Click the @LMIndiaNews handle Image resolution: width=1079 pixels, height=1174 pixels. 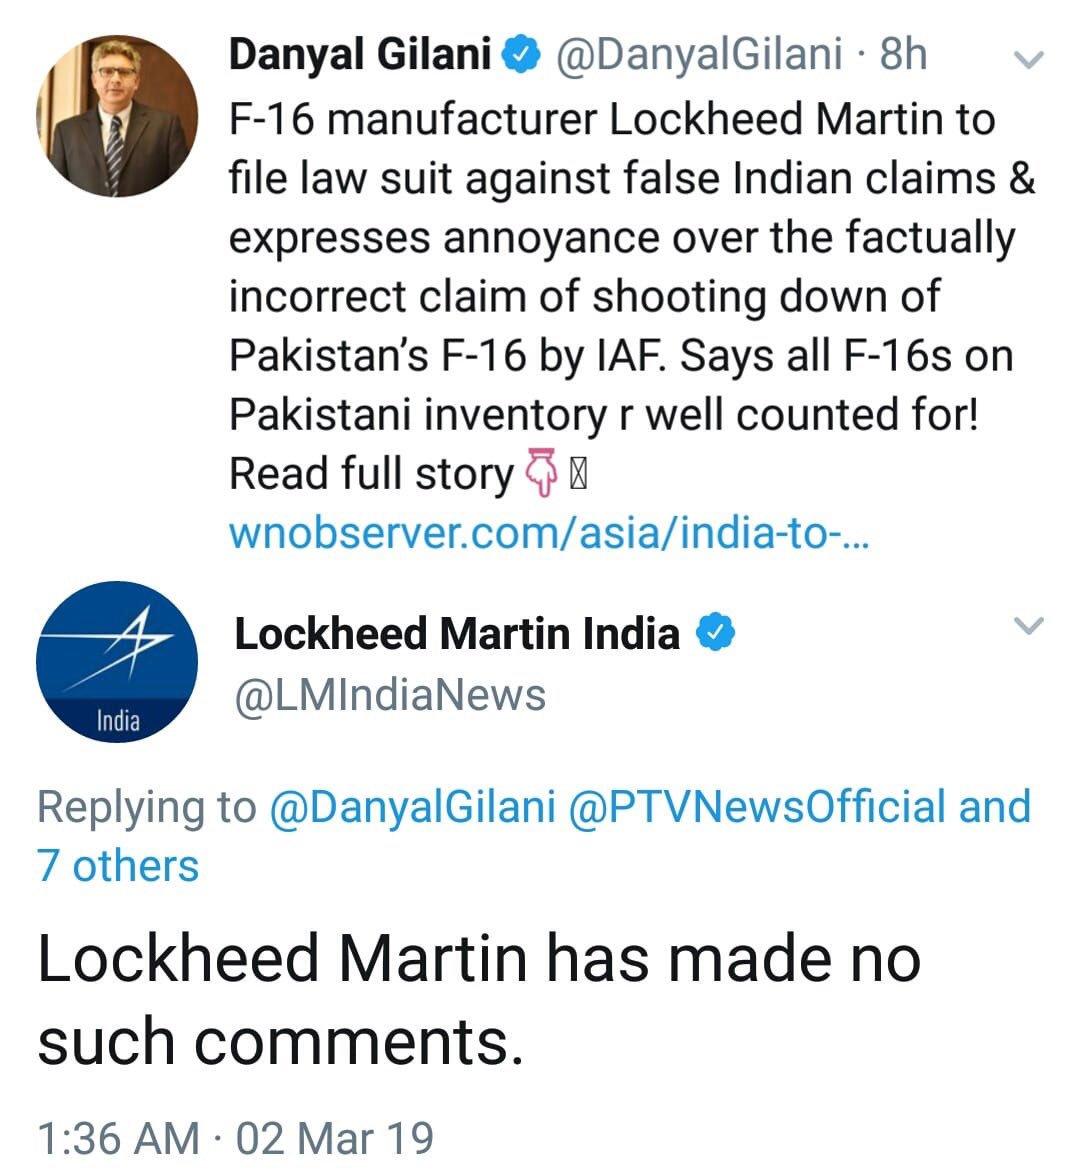pos(390,696)
